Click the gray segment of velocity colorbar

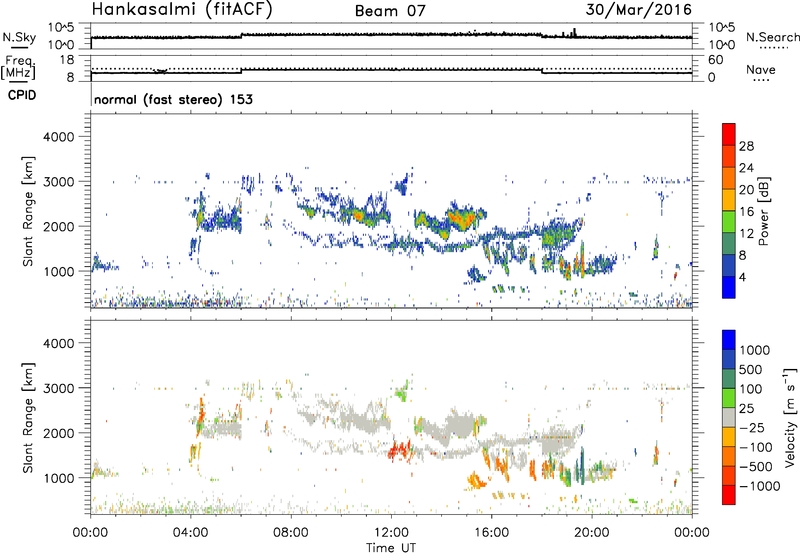[729, 417]
